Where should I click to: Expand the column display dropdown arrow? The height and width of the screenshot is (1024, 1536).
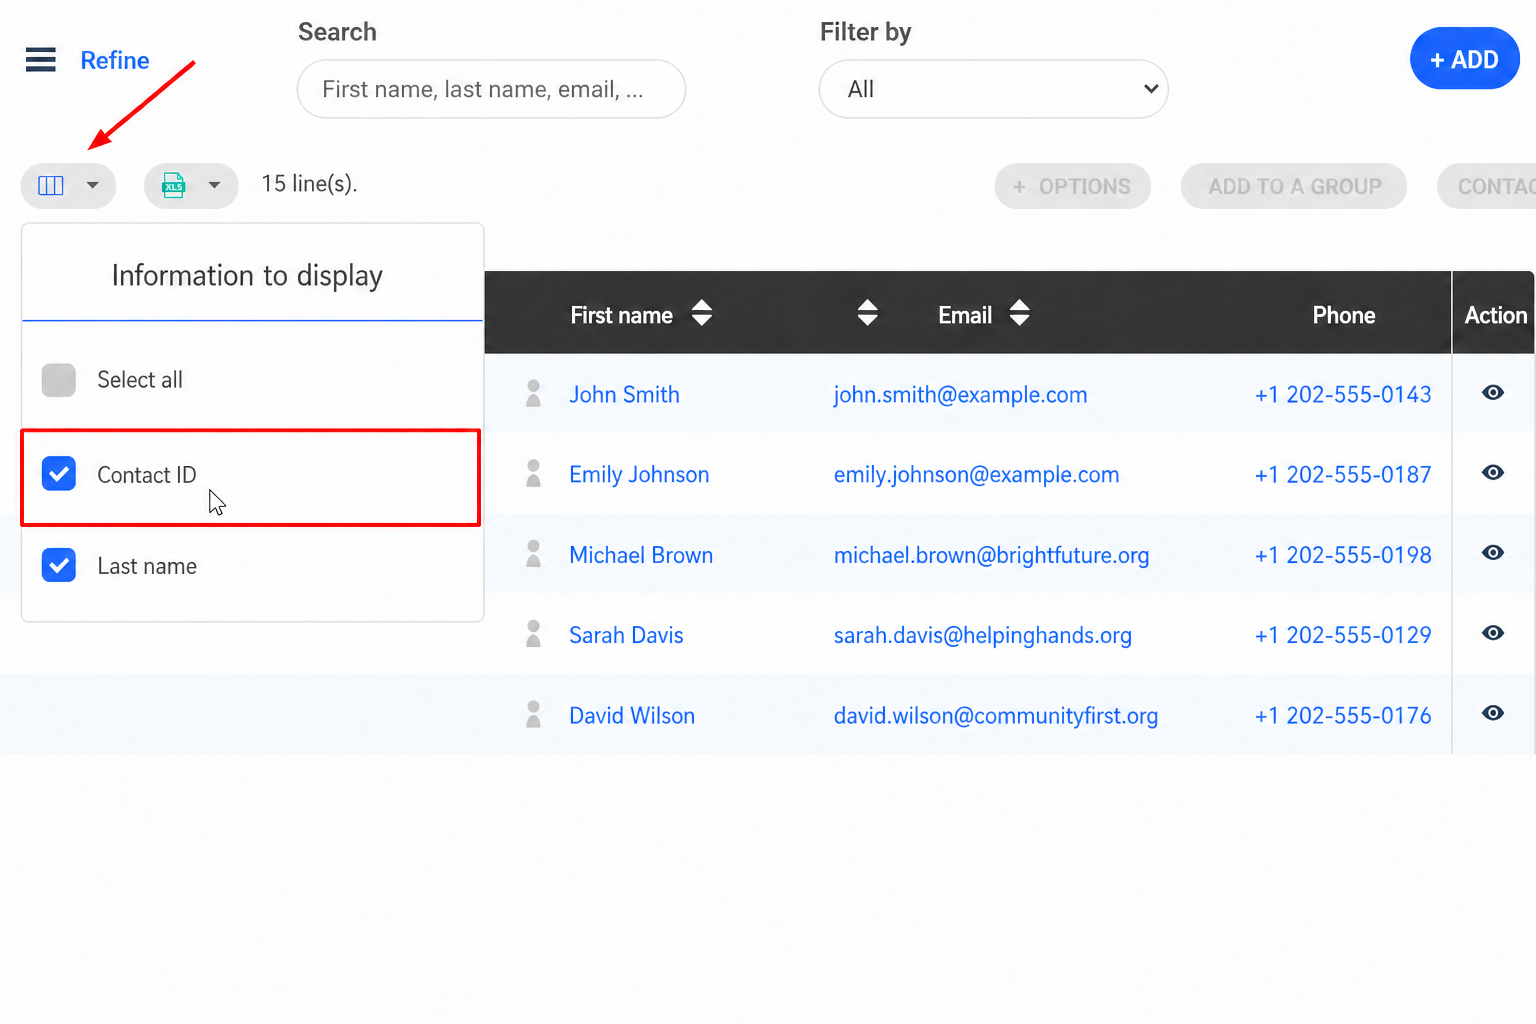[93, 185]
